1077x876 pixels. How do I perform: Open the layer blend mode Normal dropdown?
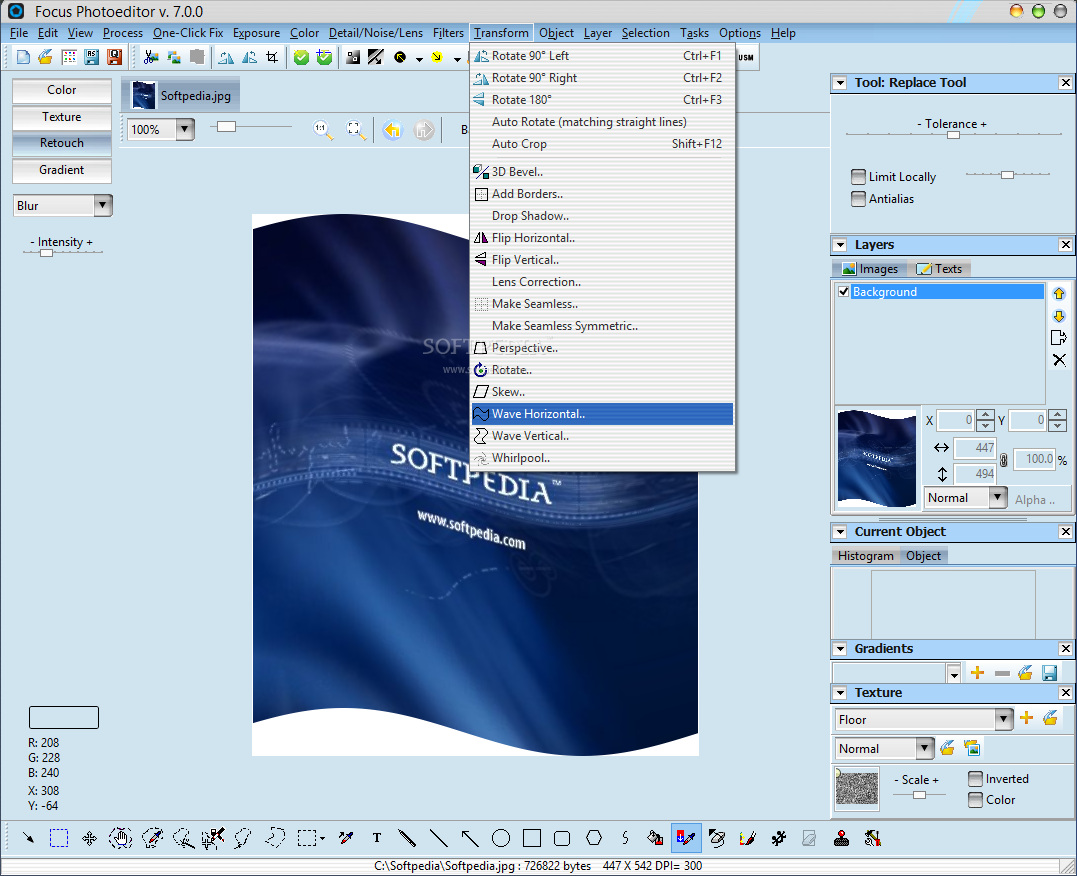(998, 497)
